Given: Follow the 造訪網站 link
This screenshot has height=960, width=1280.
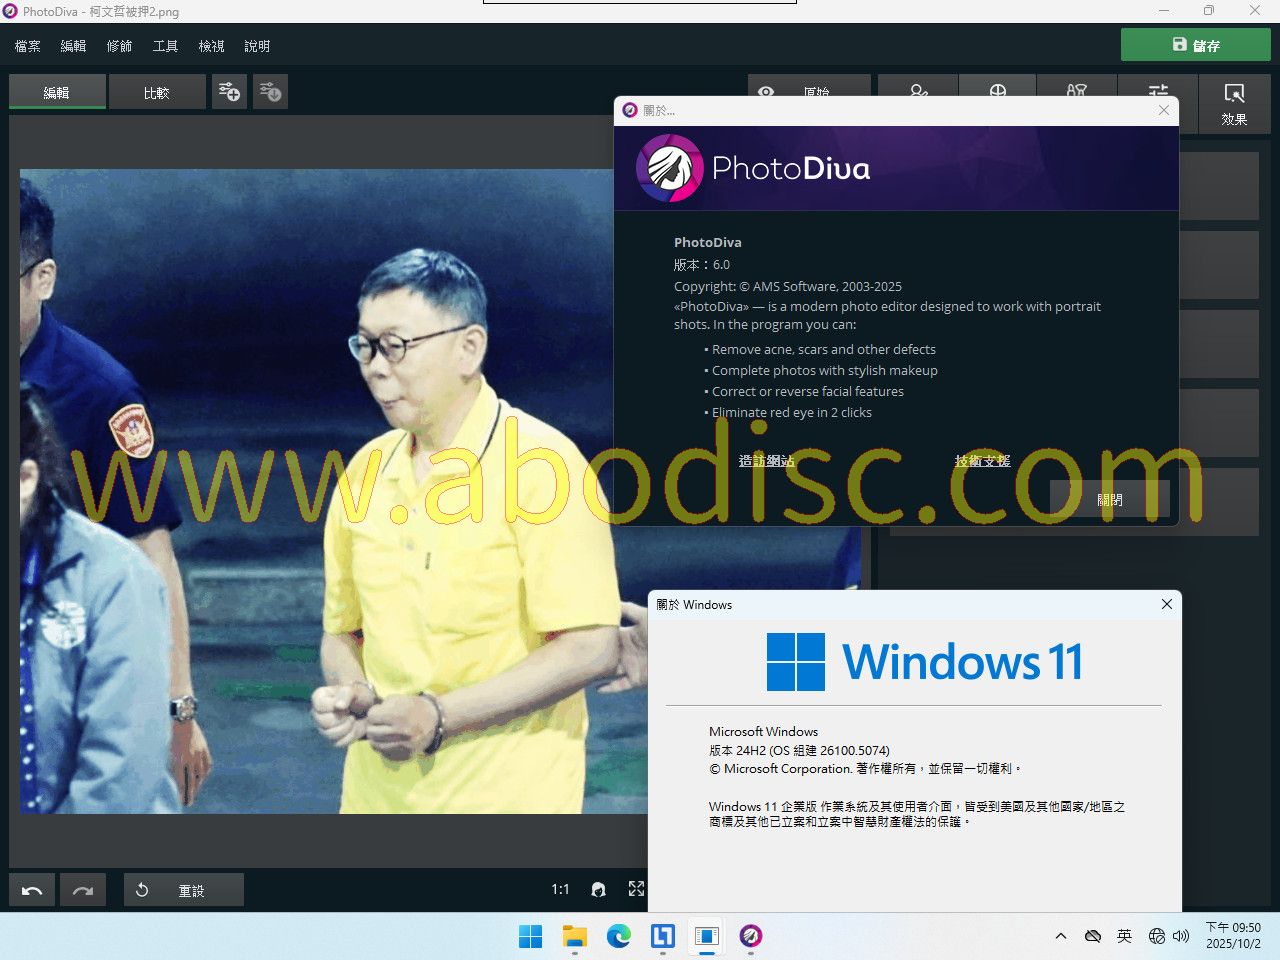Looking at the screenshot, I should pyautogui.click(x=767, y=461).
